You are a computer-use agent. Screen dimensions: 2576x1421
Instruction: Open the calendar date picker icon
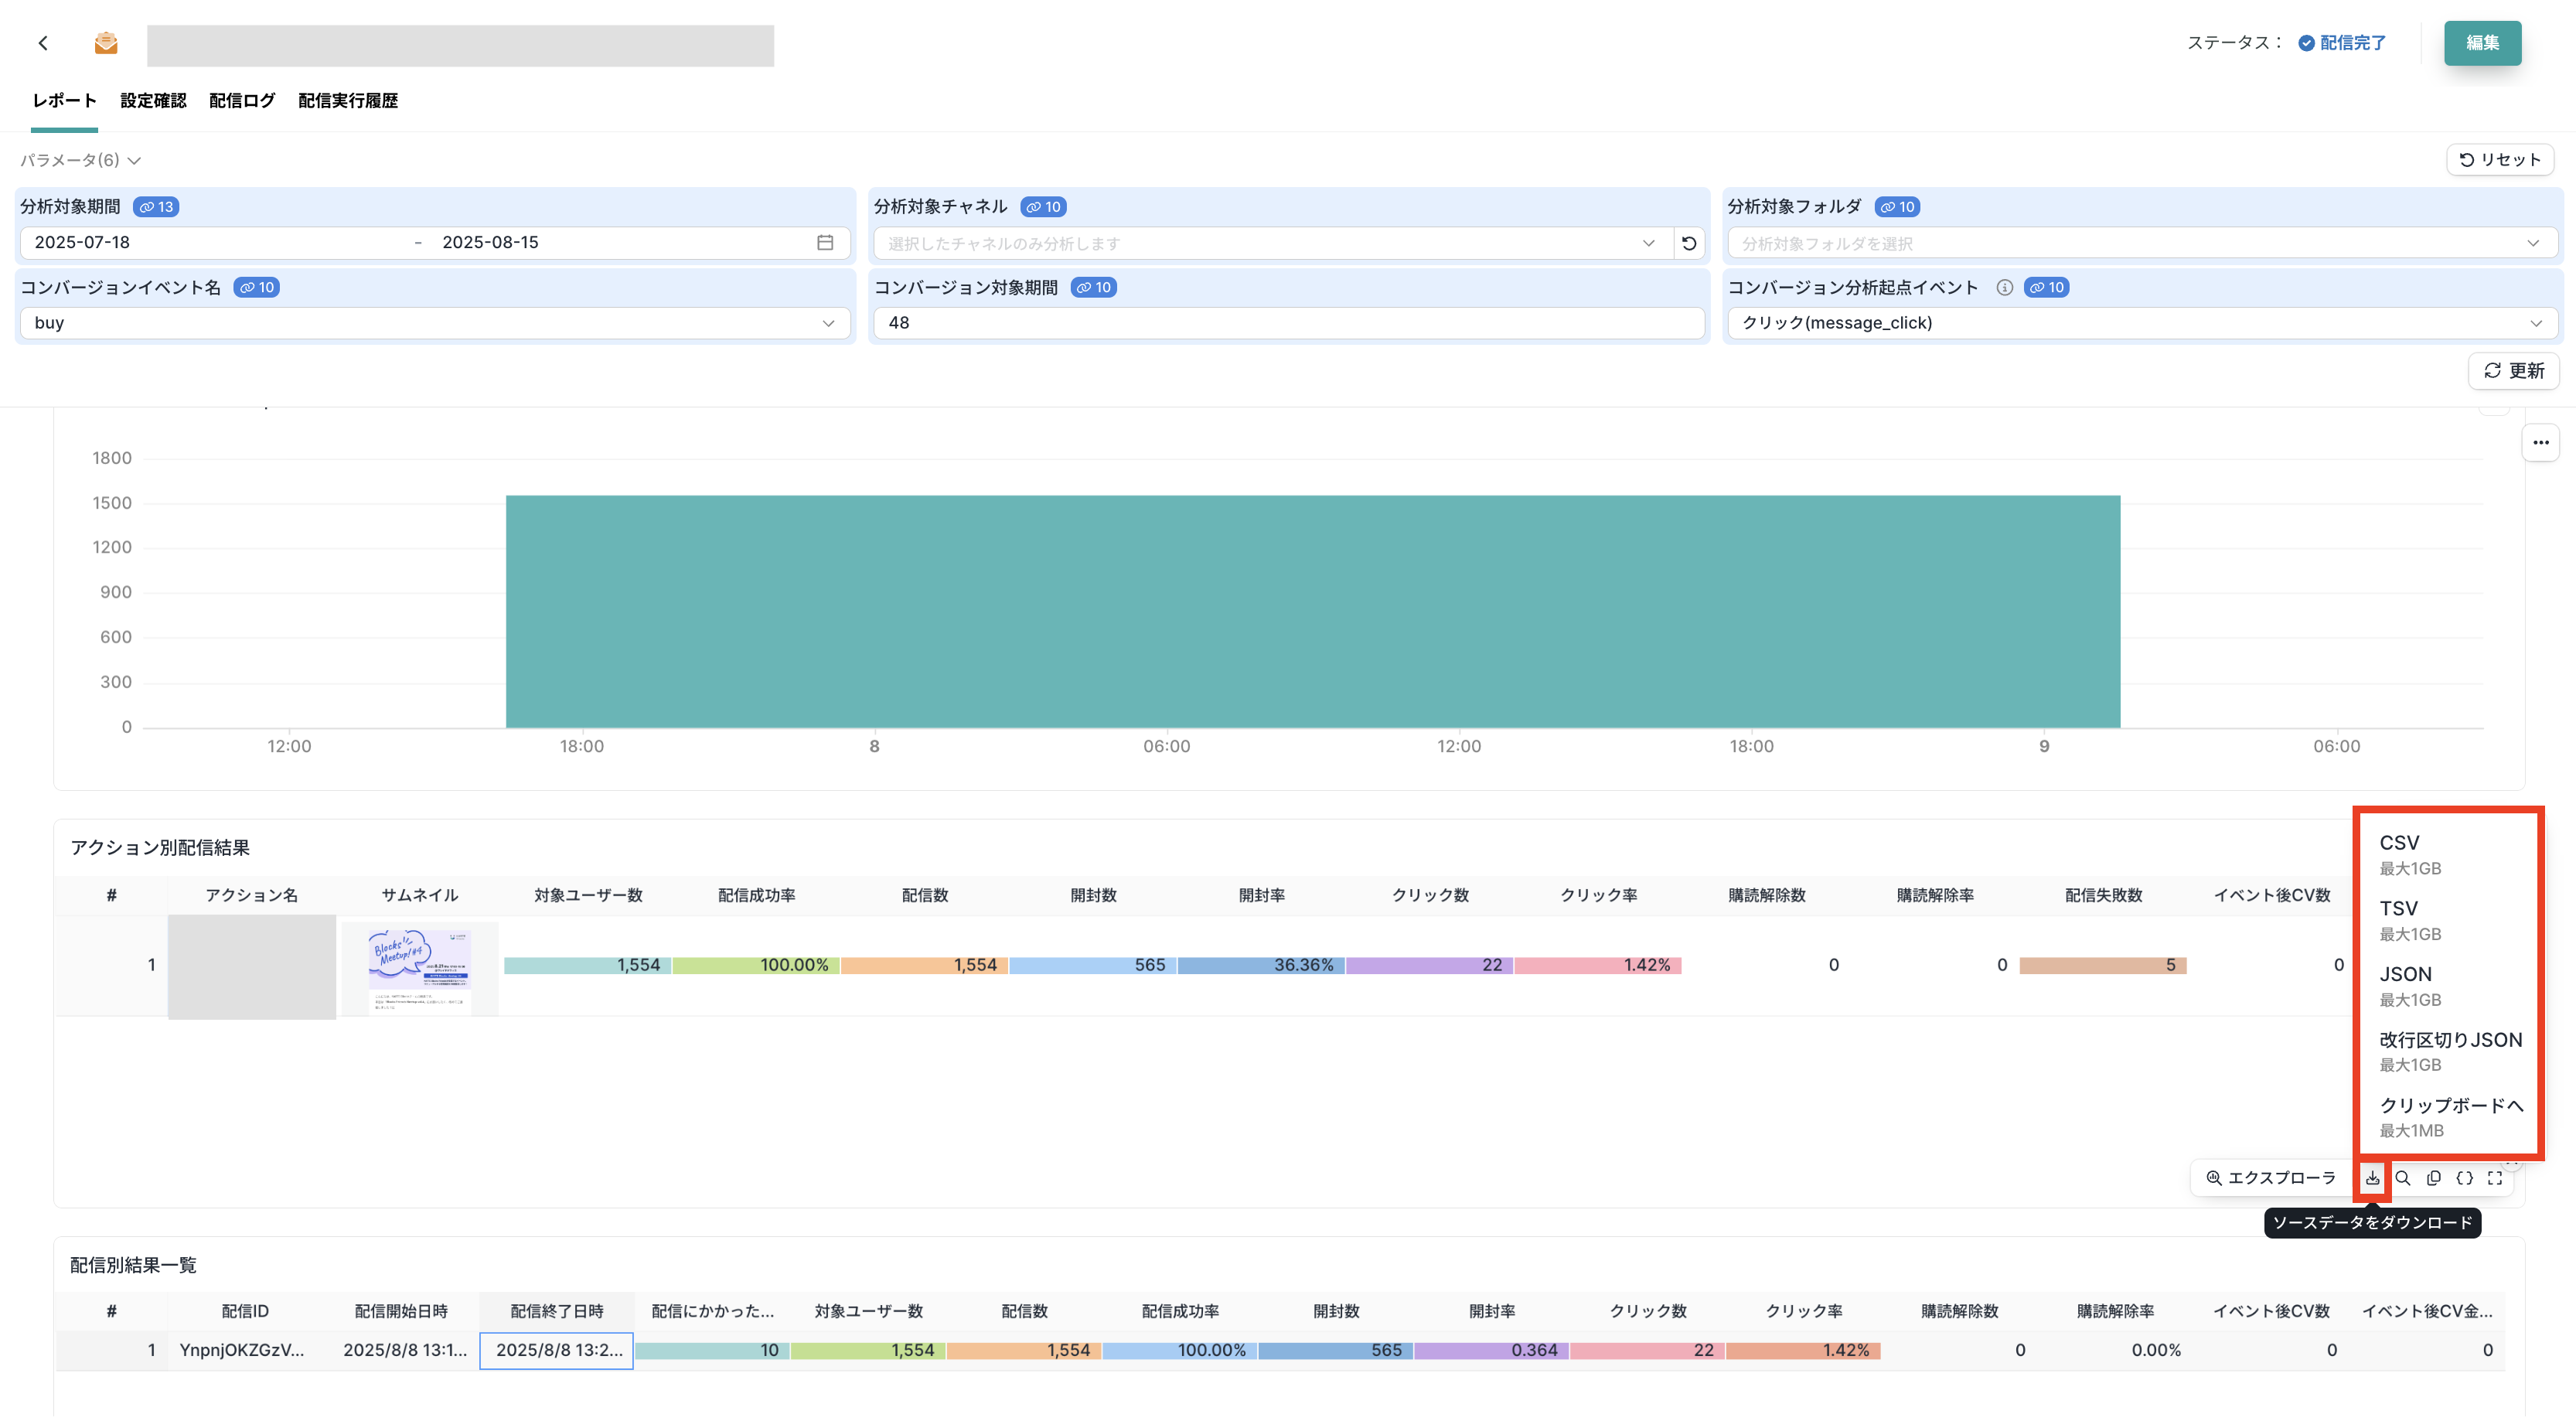pyautogui.click(x=825, y=243)
